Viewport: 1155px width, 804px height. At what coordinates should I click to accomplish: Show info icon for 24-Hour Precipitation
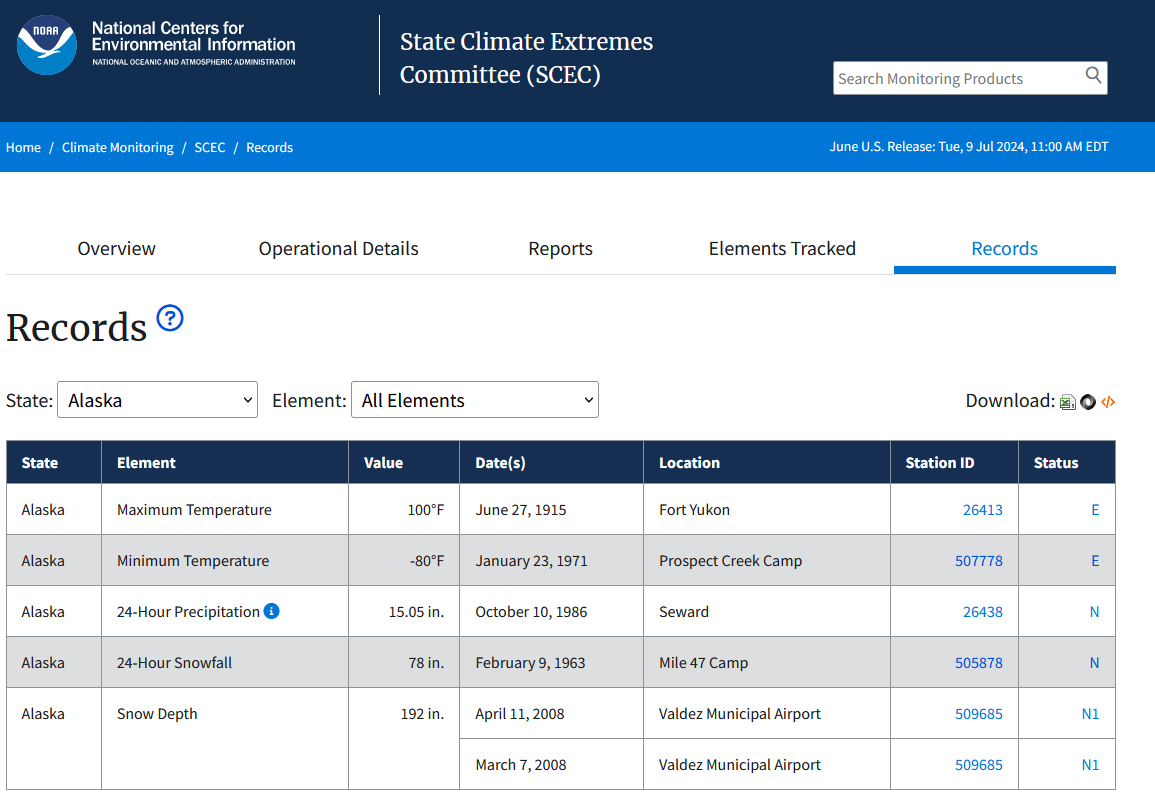(x=272, y=611)
